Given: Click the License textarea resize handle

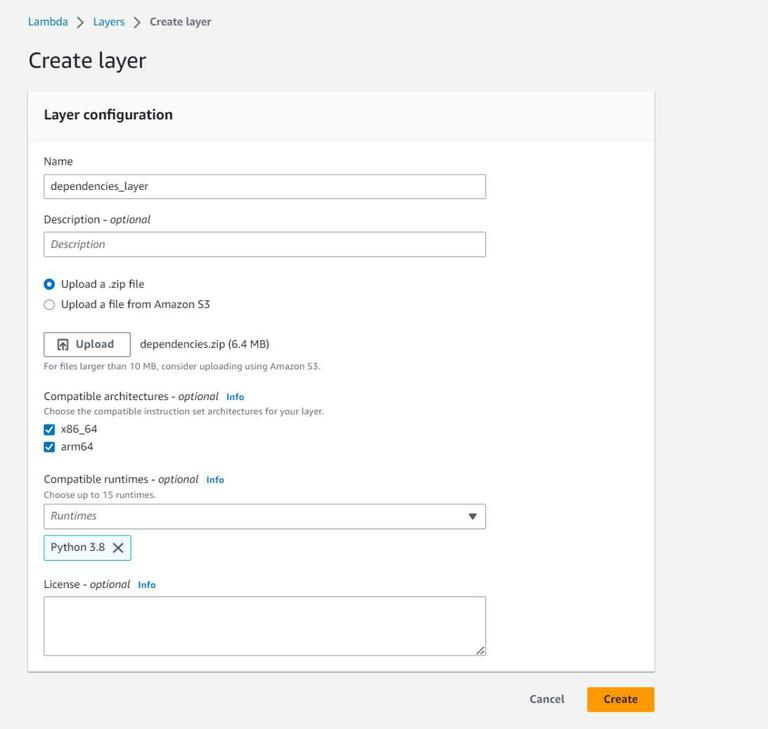Looking at the screenshot, I should [x=480, y=650].
